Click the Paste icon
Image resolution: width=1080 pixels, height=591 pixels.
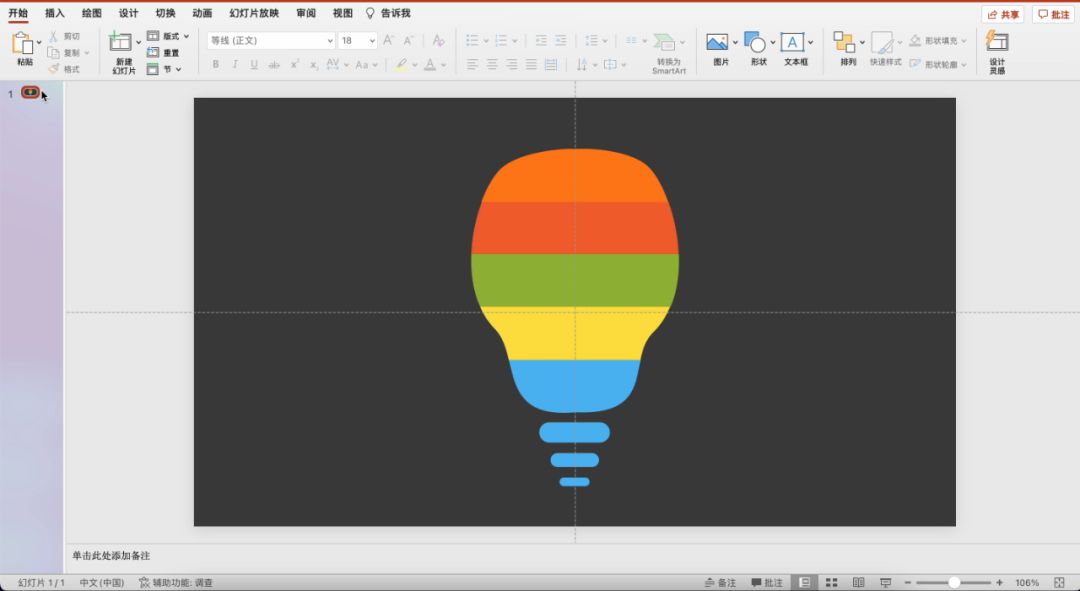tap(23, 43)
